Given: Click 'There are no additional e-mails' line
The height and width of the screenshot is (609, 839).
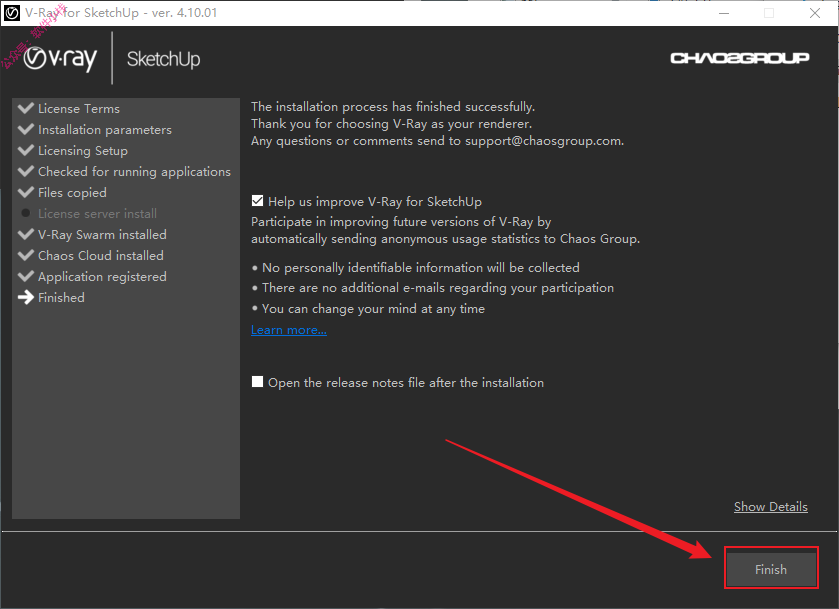Looking at the screenshot, I should 438,288.
